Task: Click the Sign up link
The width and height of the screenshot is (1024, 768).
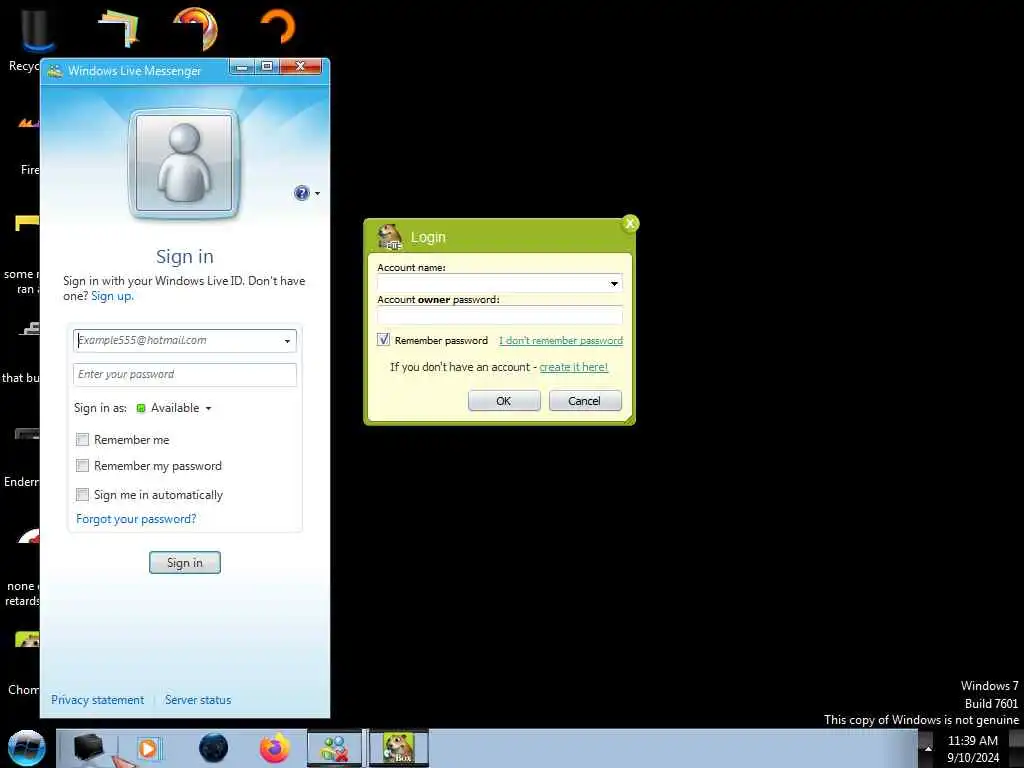Action: point(112,296)
